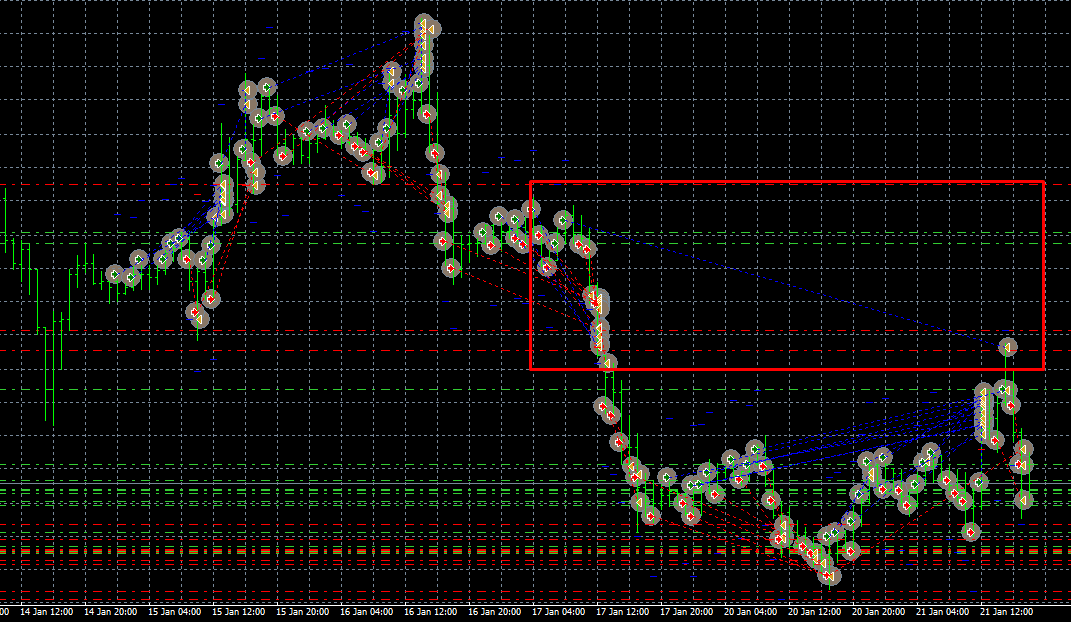Select the lowest trade marker at the chart's bottom

(x=831, y=576)
